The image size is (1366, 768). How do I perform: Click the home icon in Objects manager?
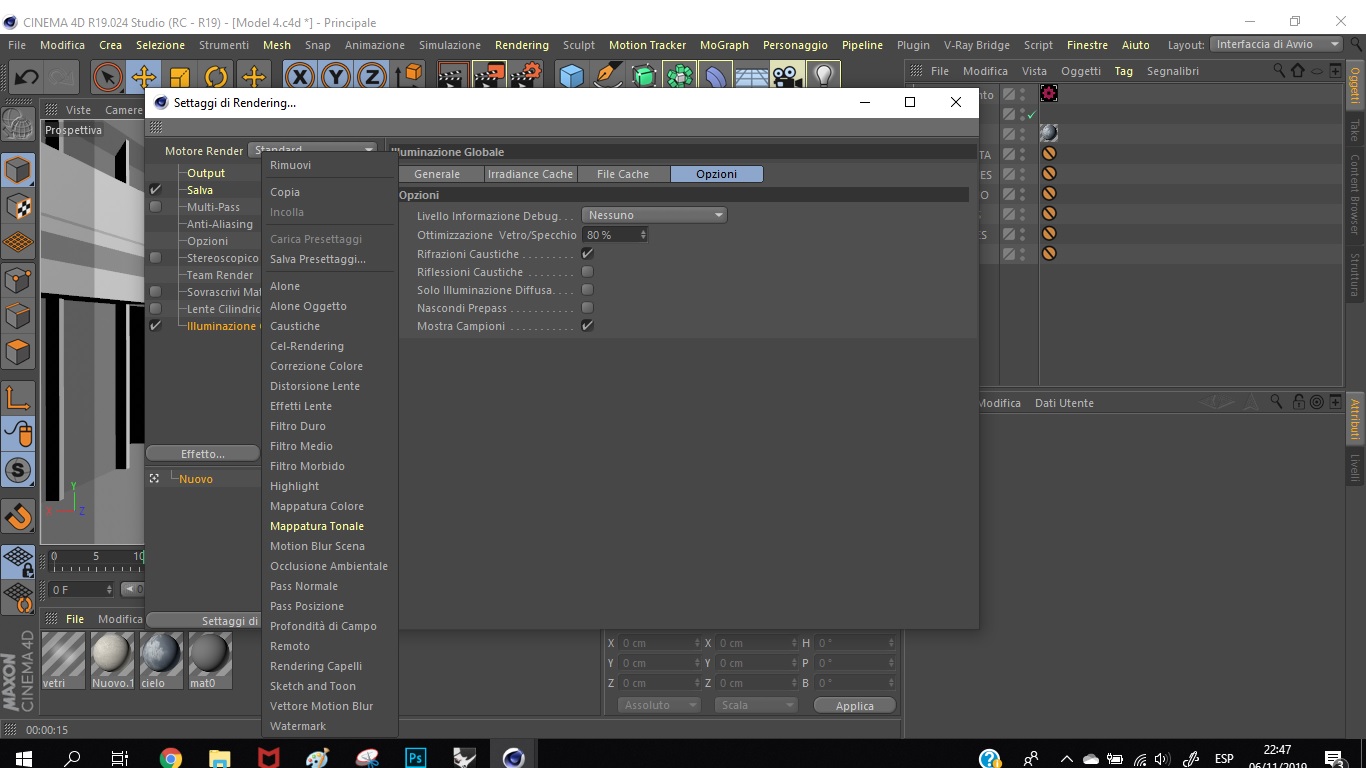[1298, 71]
